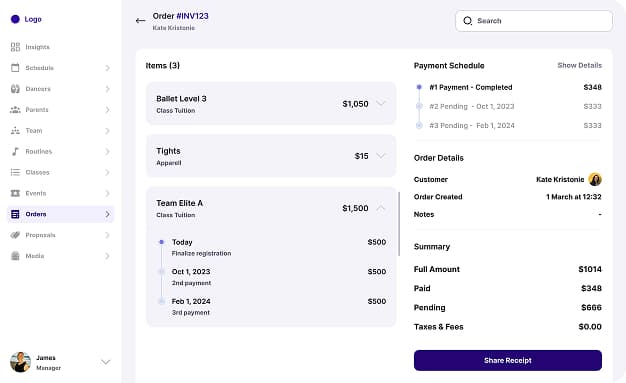Open the Proposals sidebar icon
Viewport: 626px width, 383px height.
[15, 235]
